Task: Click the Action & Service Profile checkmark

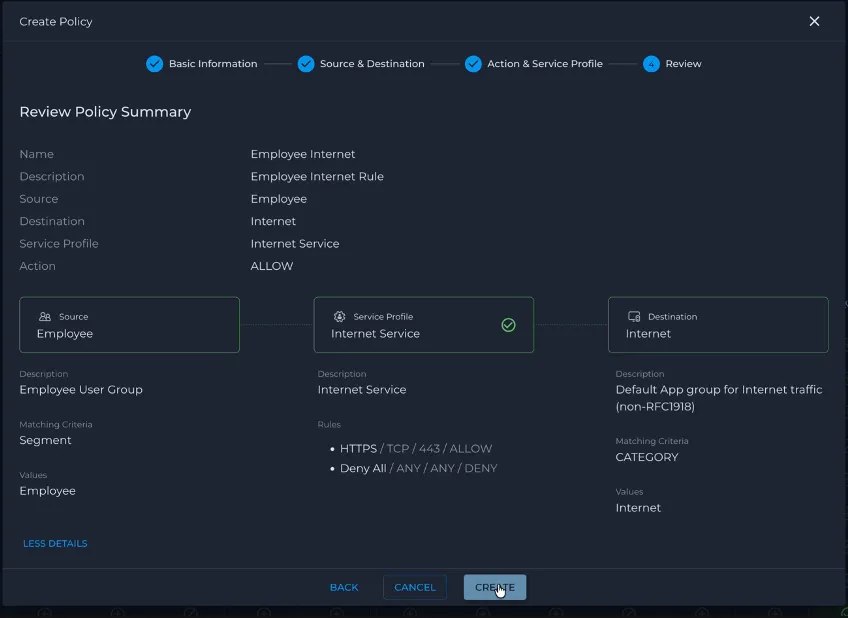Action: [473, 64]
